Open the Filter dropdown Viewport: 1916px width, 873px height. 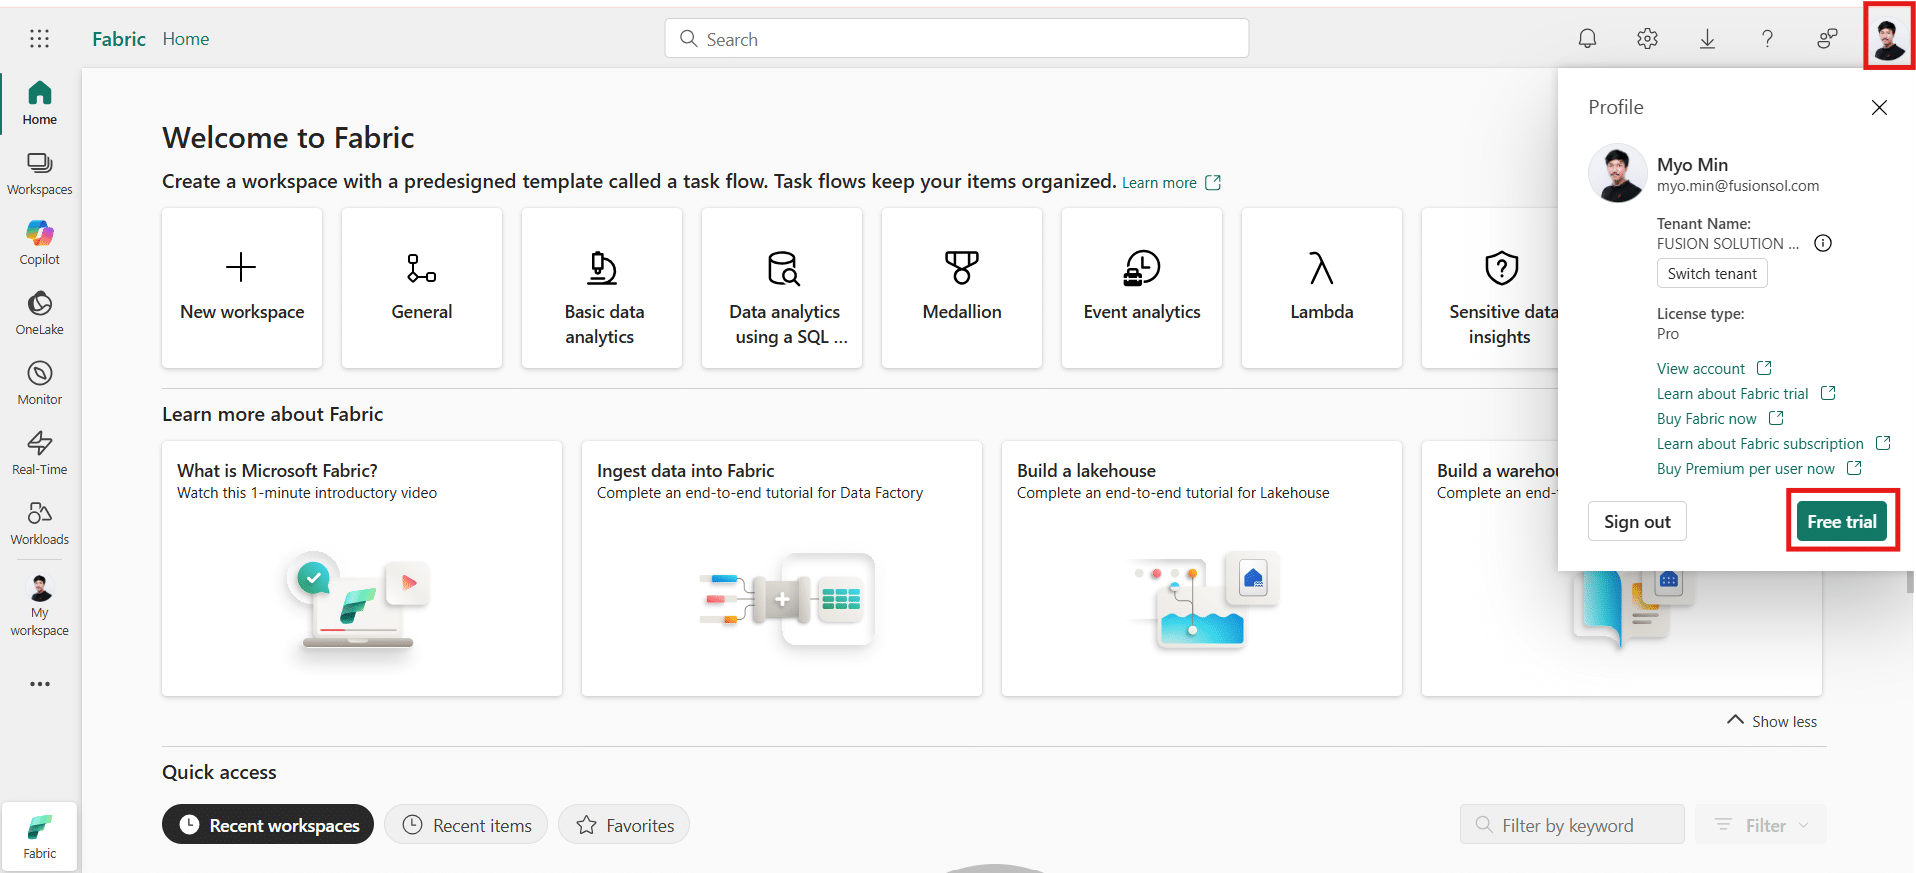[x=1761, y=825]
